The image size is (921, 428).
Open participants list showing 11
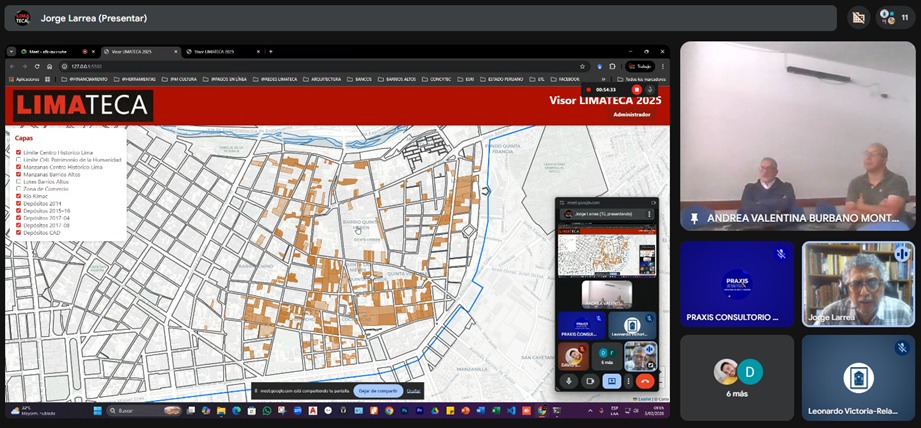coord(896,18)
